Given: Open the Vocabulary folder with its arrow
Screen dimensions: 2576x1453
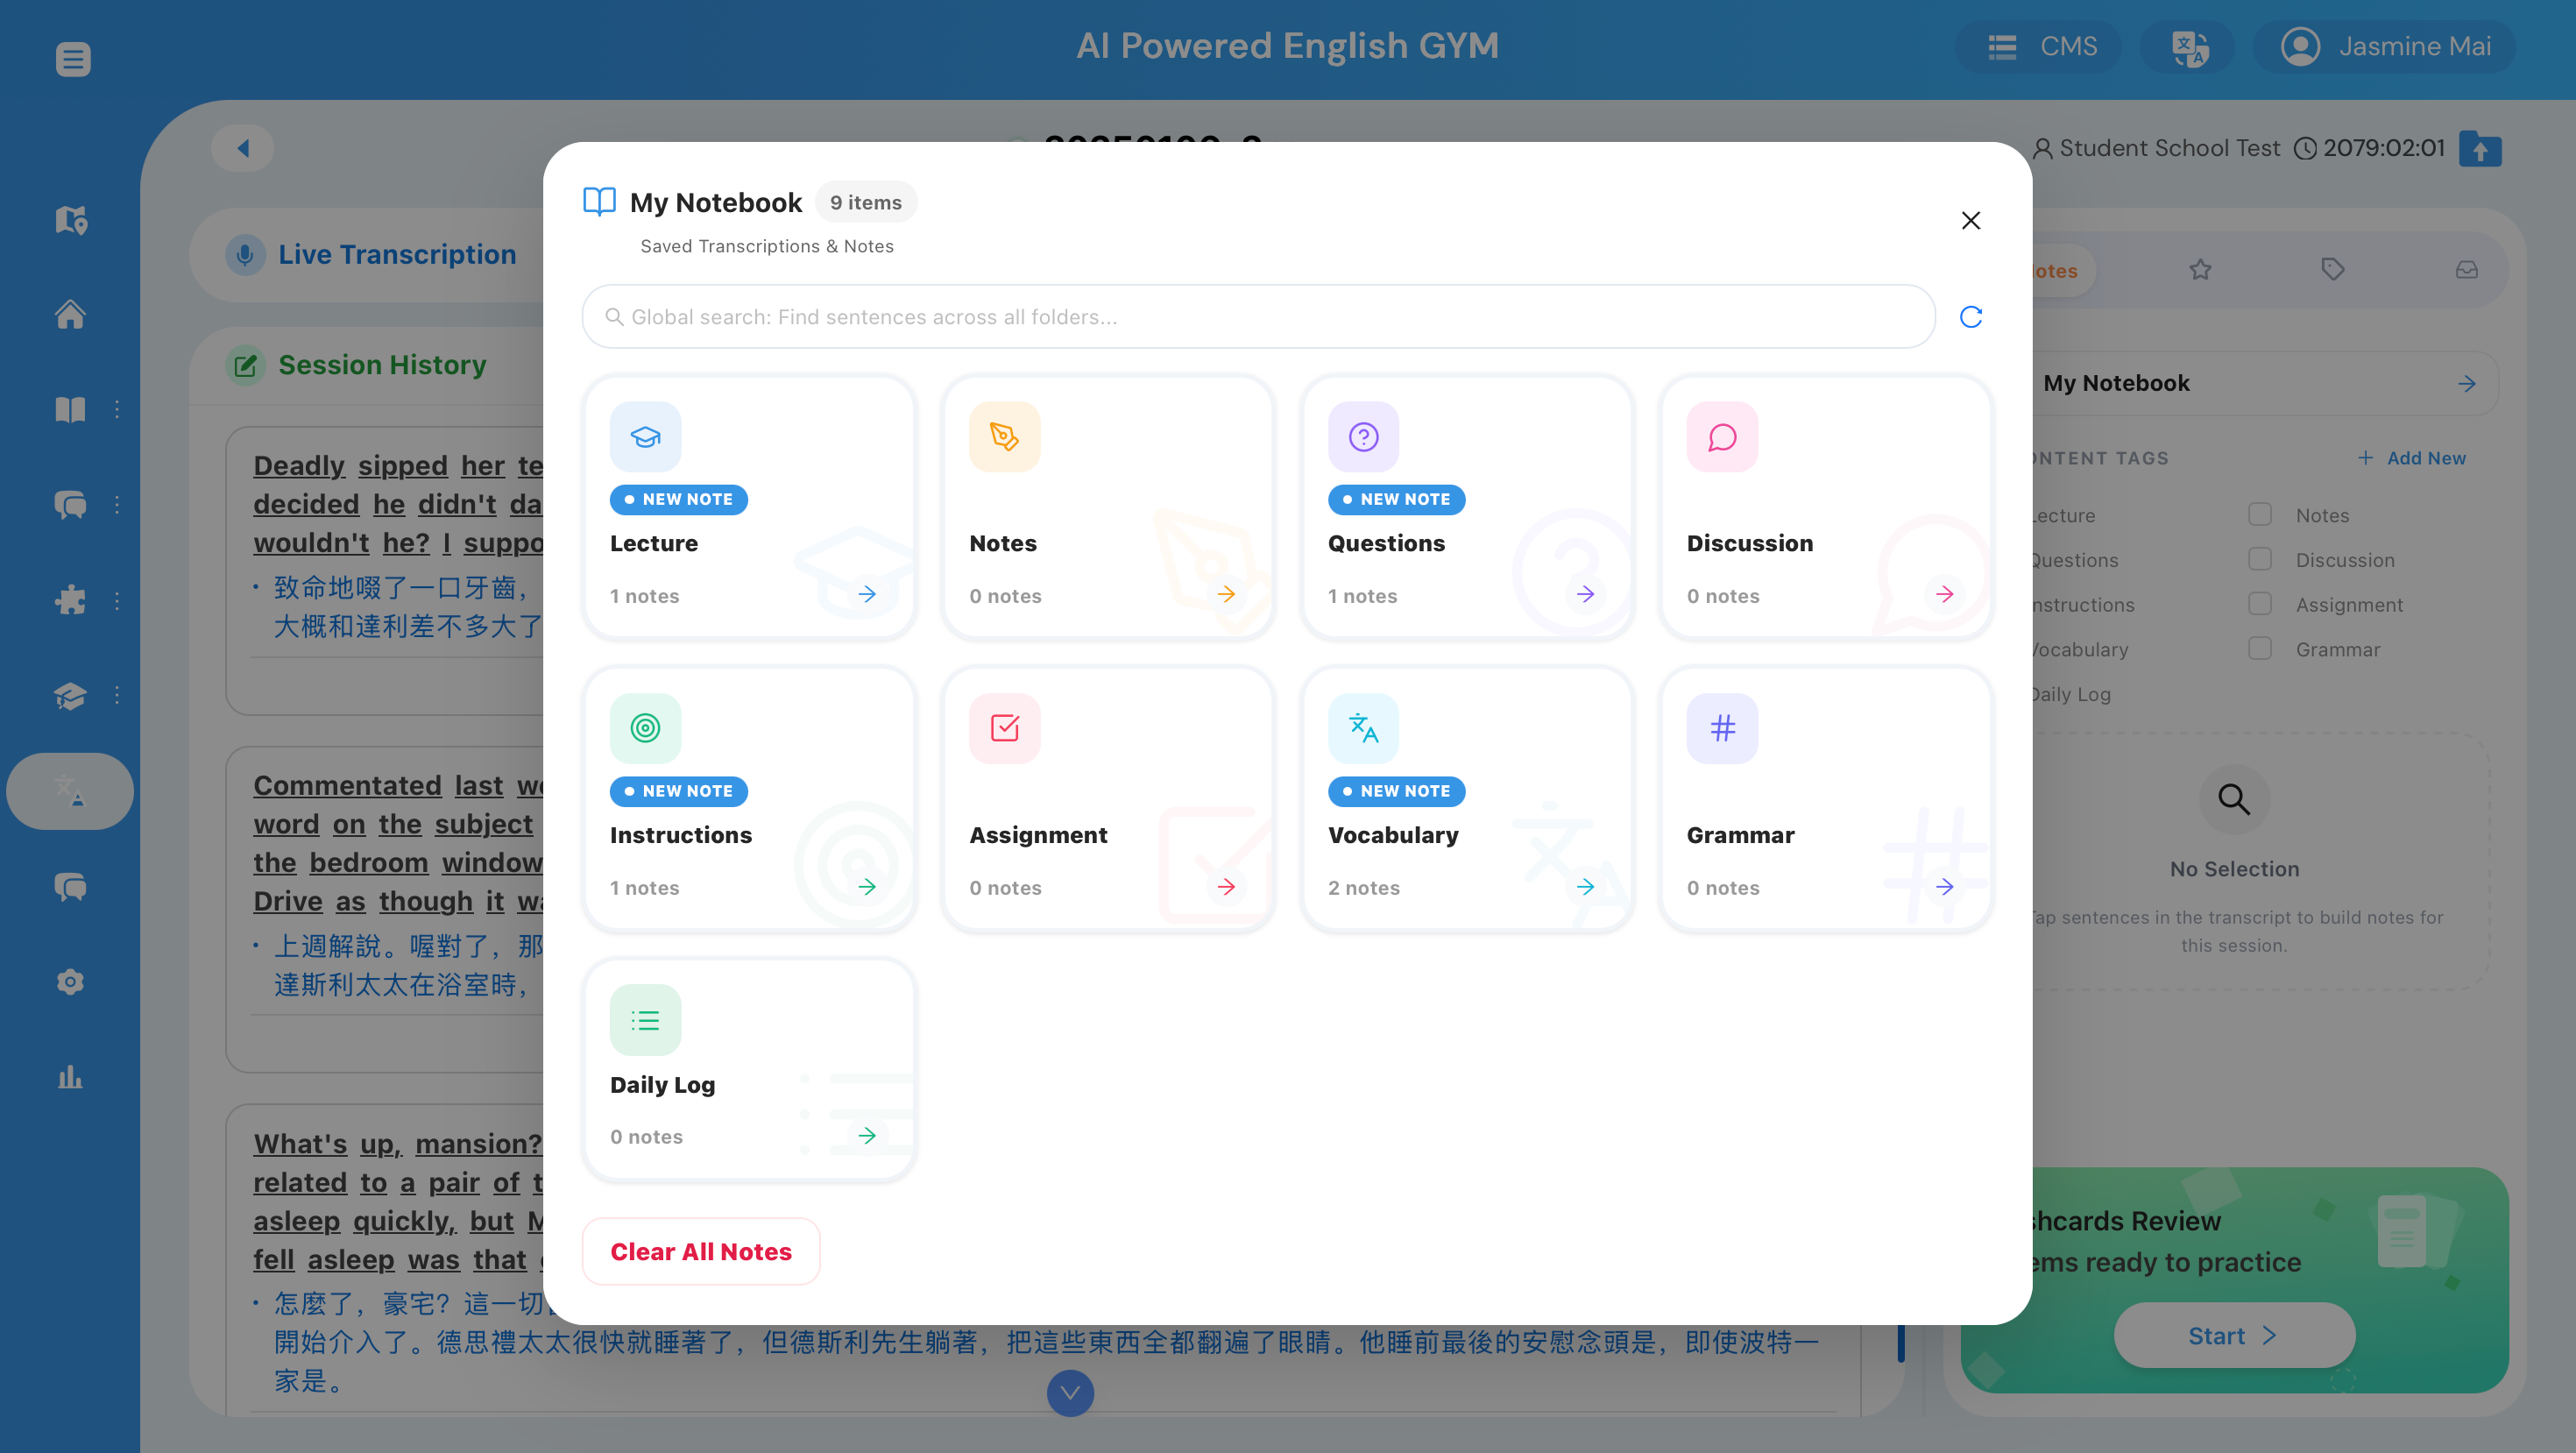Looking at the screenshot, I should click(x=1584, y=887).
